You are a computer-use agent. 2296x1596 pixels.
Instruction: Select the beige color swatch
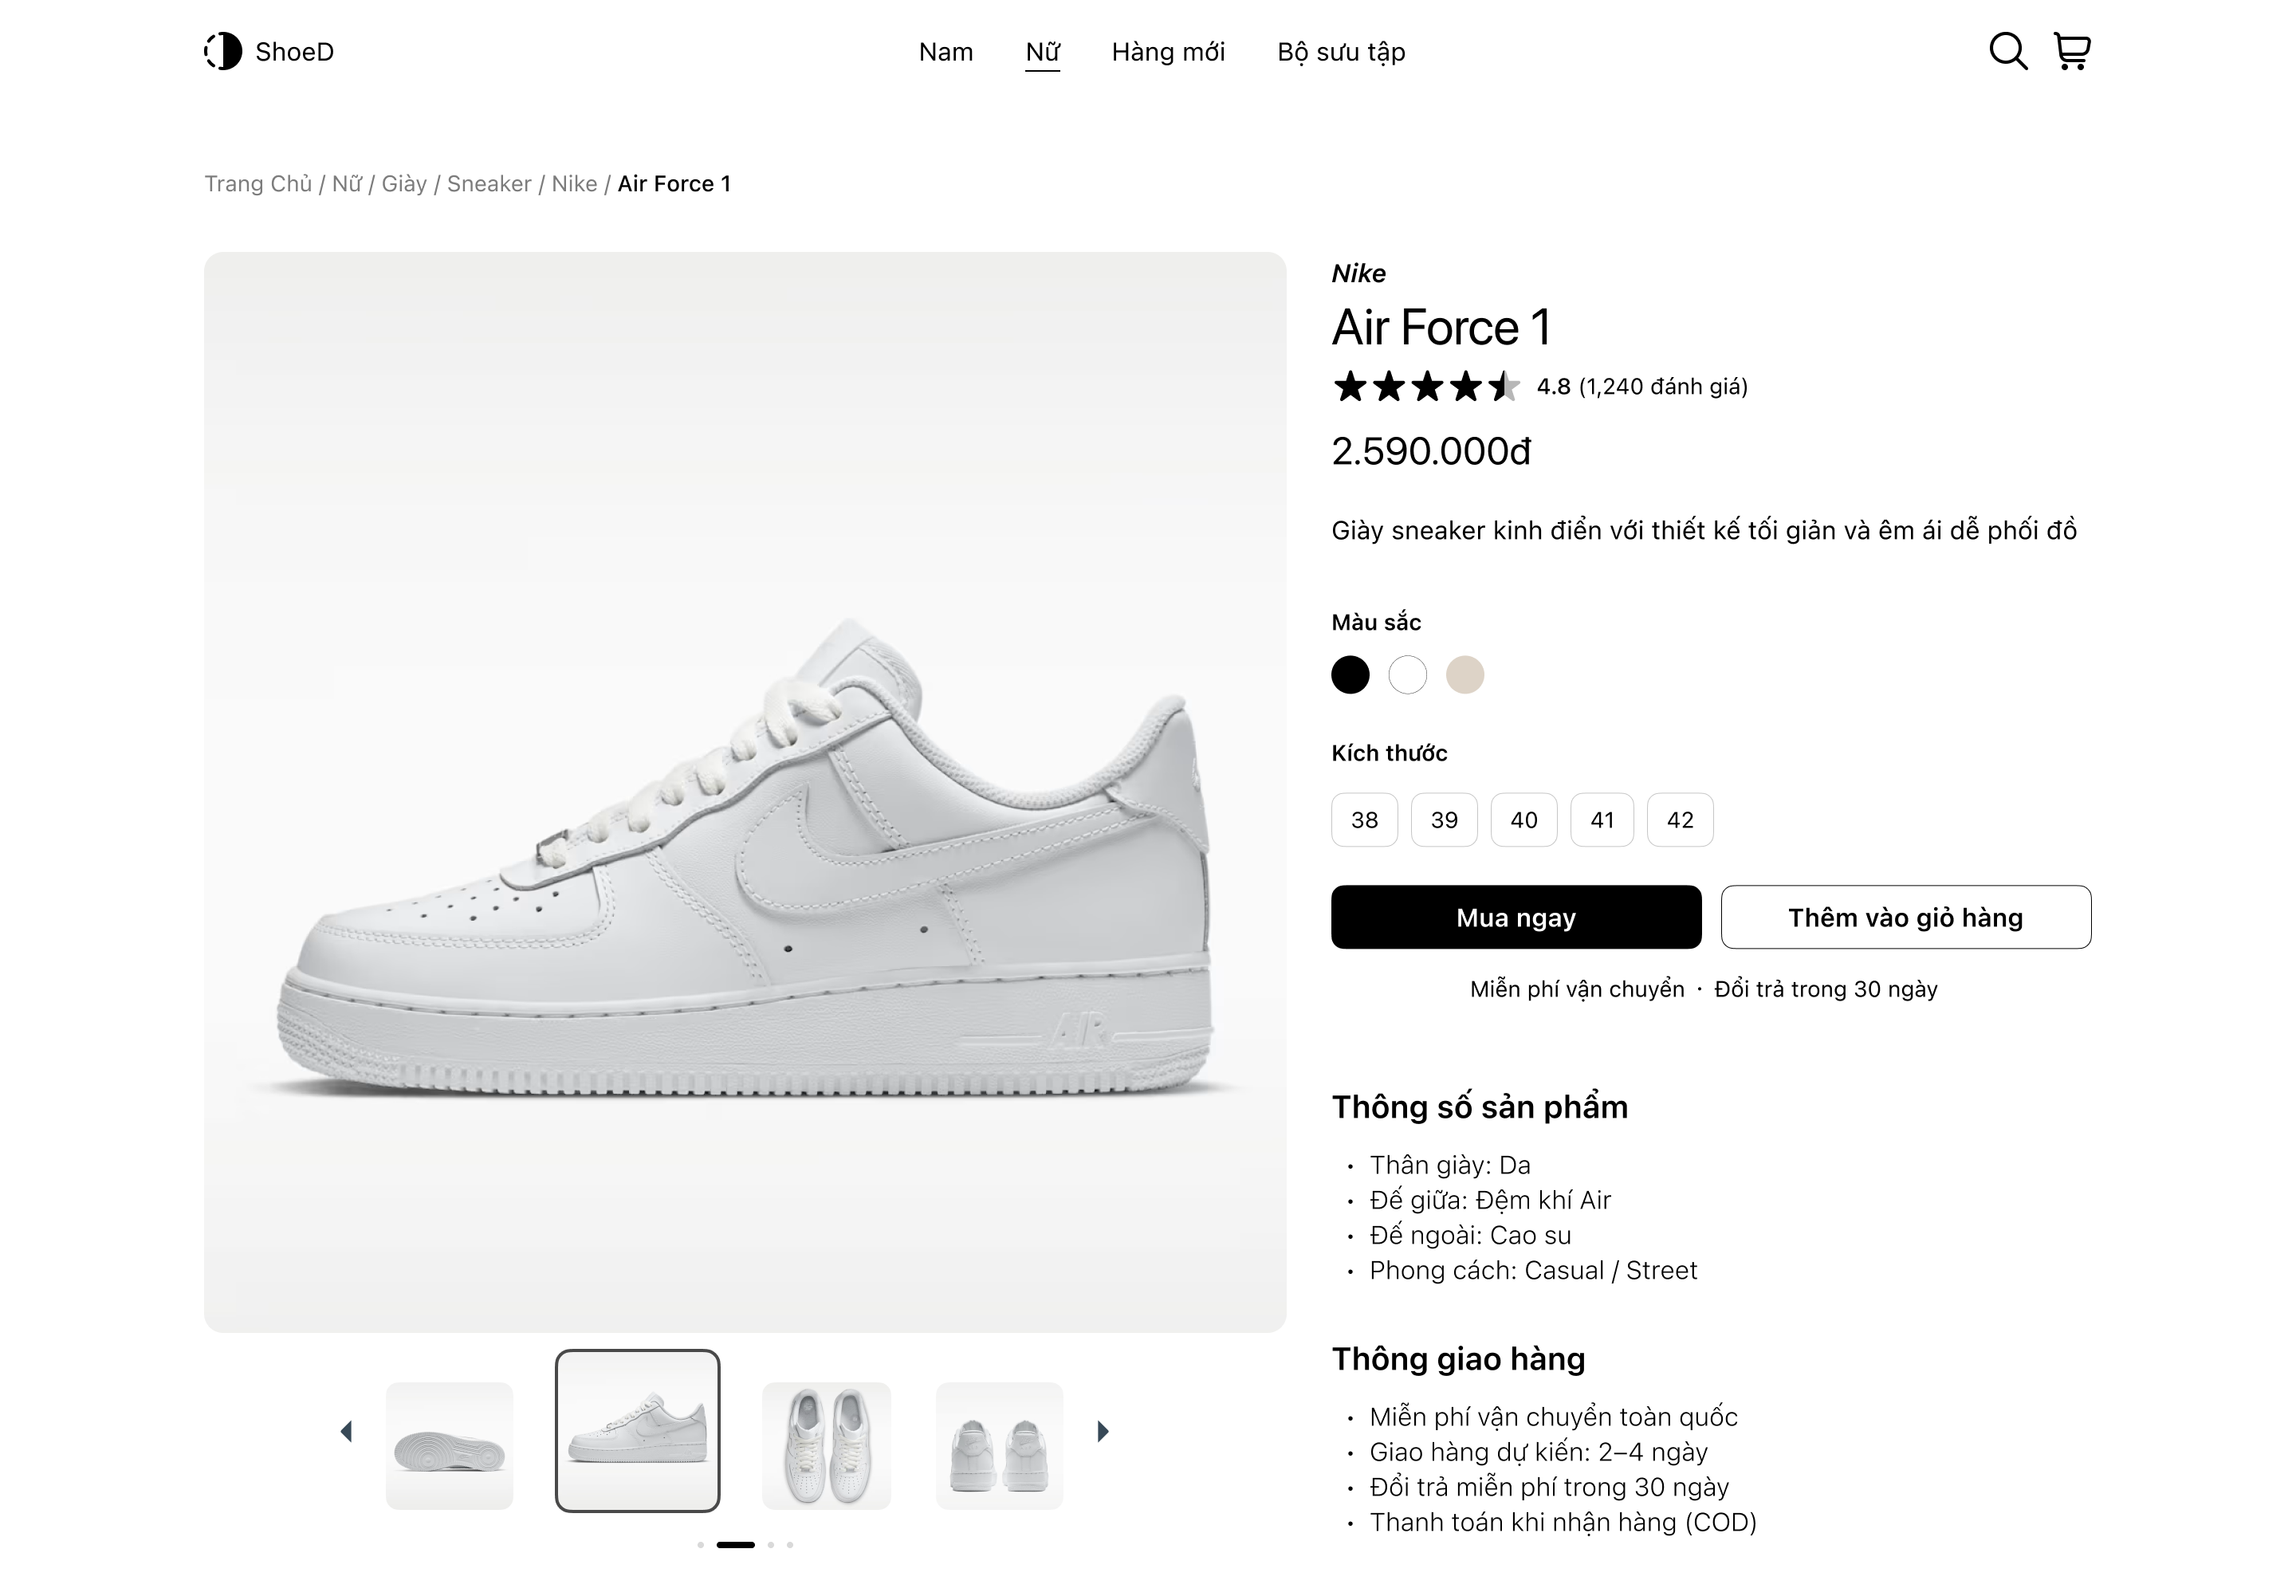(x=1465, y=675)
